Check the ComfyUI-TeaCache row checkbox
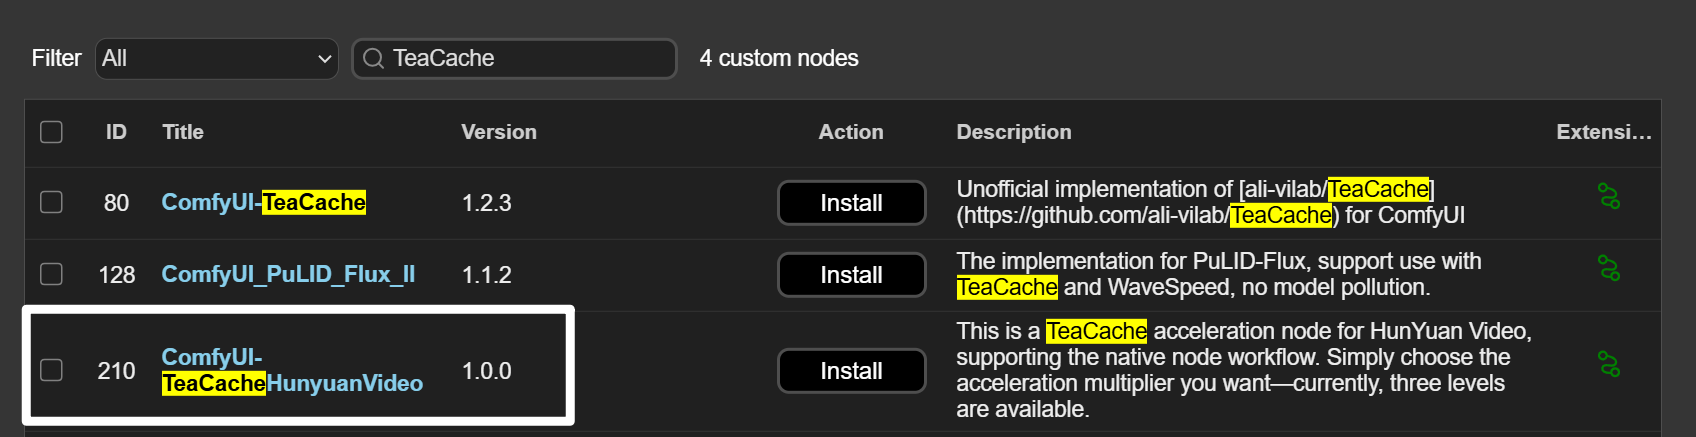 point(51,202)
